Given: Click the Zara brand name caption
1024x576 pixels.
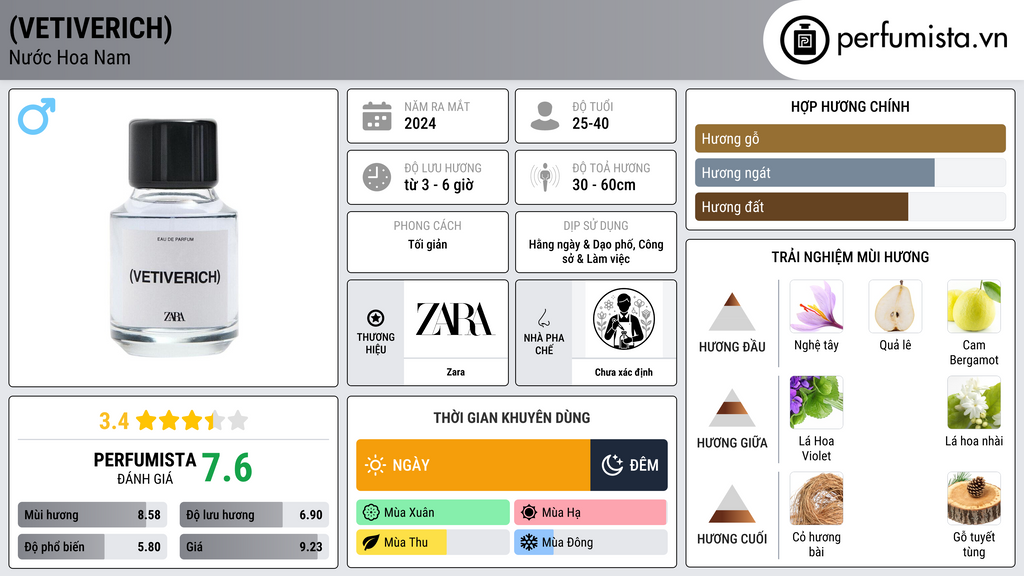Looking at the screenshot, I should tap(456, 372).
